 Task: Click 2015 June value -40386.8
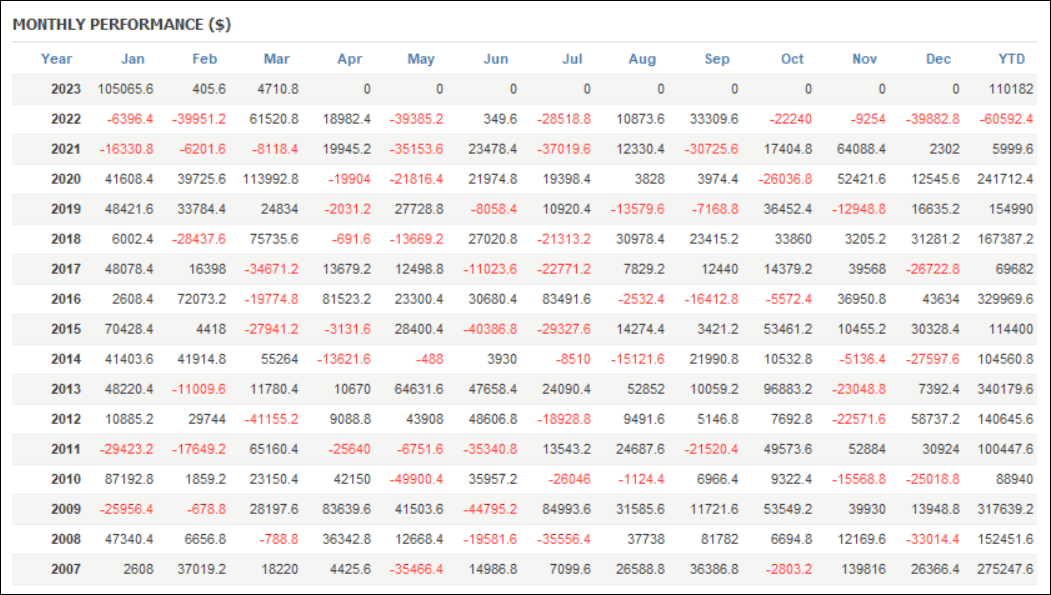(x=490, y=329)
